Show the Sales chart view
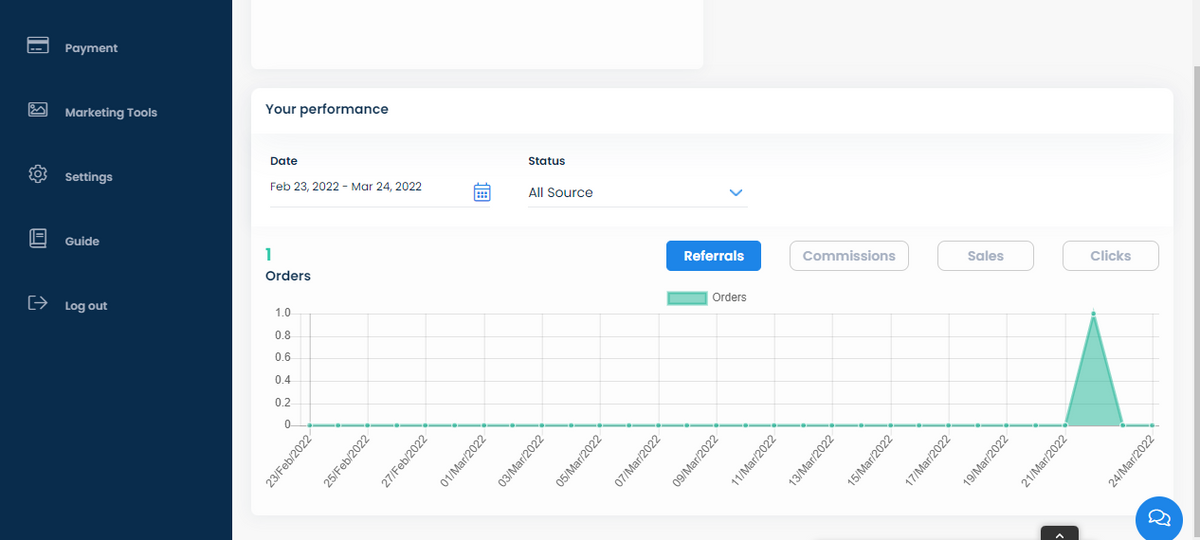The image size is (1200, 540). [985, 256]
